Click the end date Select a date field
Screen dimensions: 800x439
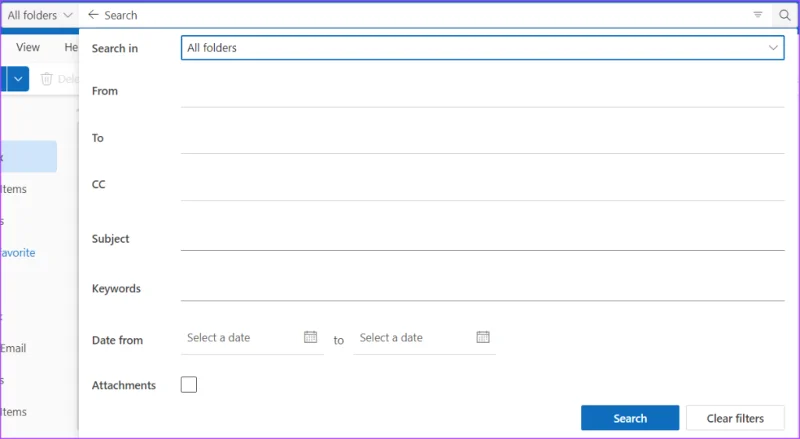pyautogui.click(x=424, y=338)
